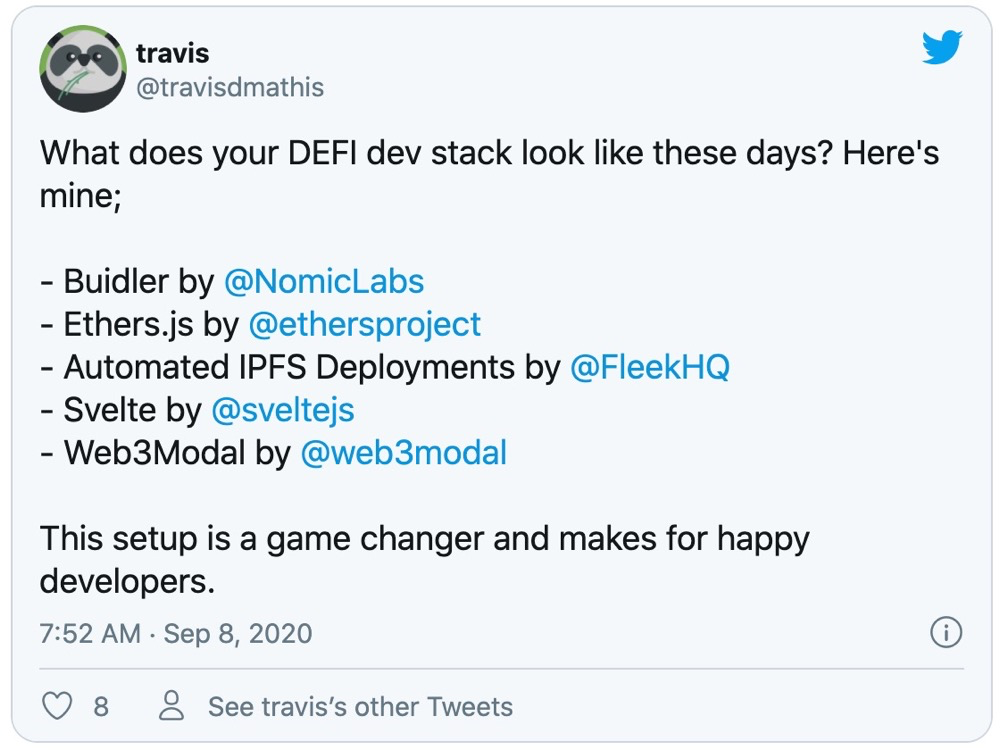Click the @web3modal mention

click(x=403, y=453)
